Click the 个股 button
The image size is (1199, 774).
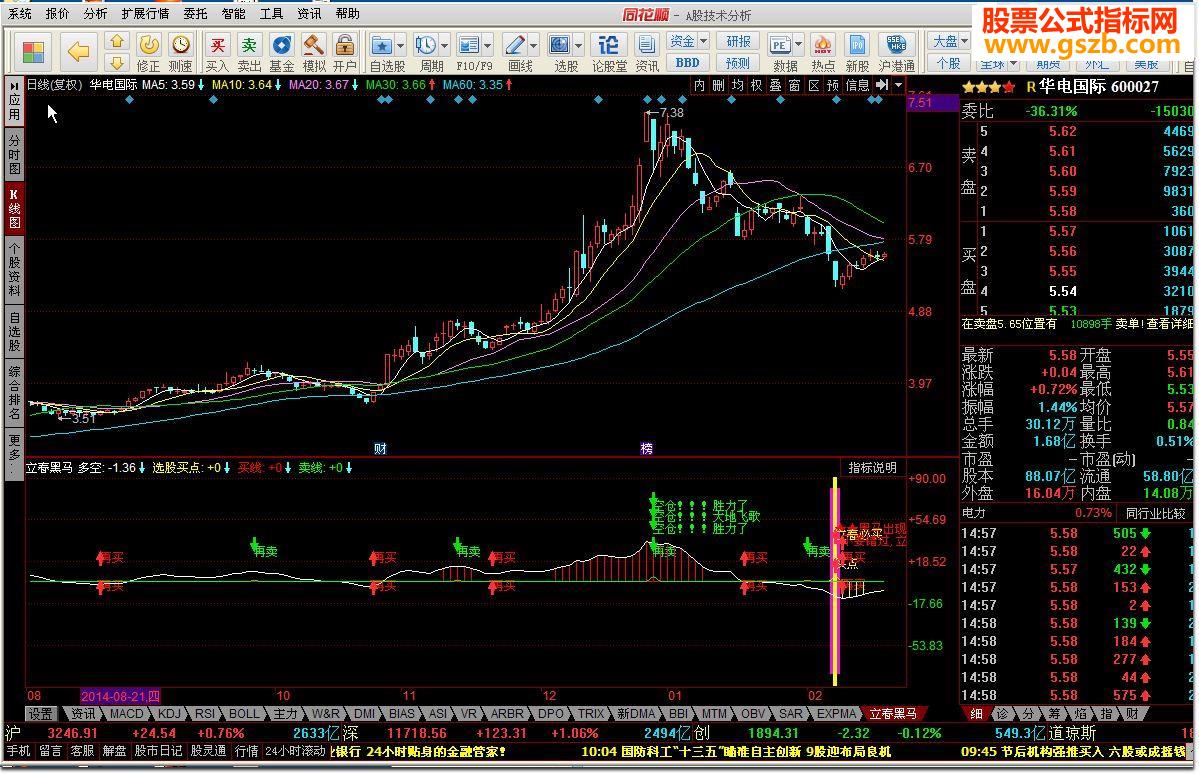pyautogui.click(x=948, y=63)
